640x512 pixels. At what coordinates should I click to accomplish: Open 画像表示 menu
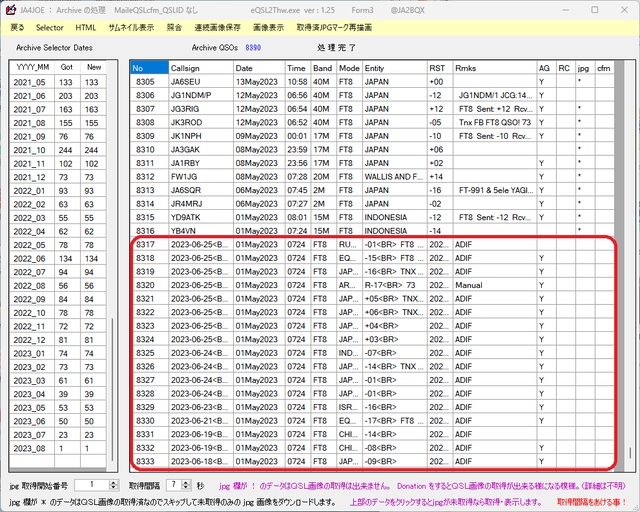[269, 28]
